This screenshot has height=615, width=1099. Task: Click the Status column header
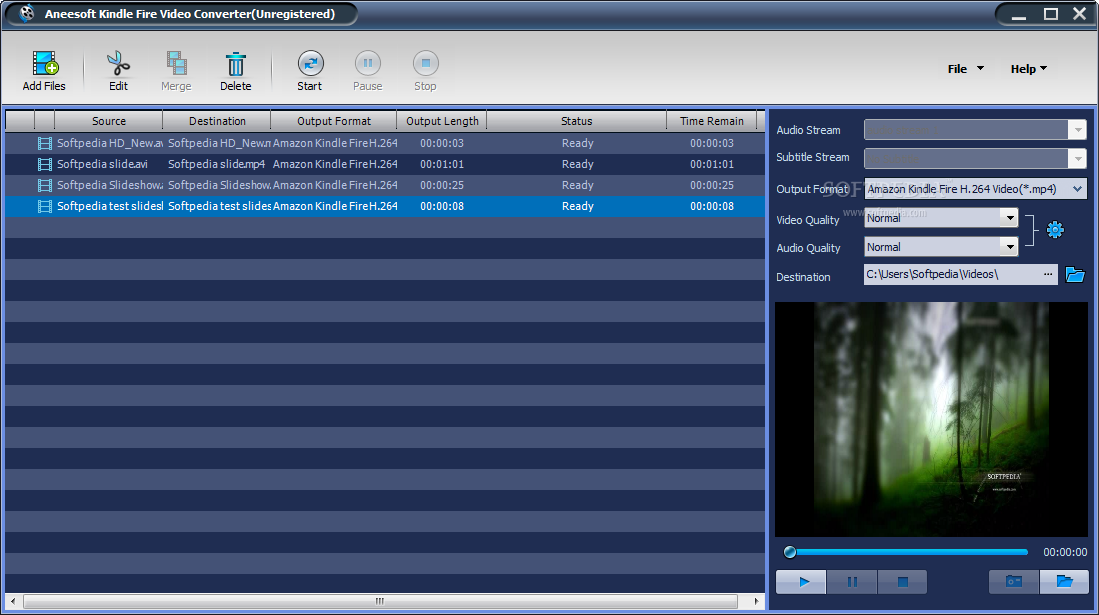(576, 121)
